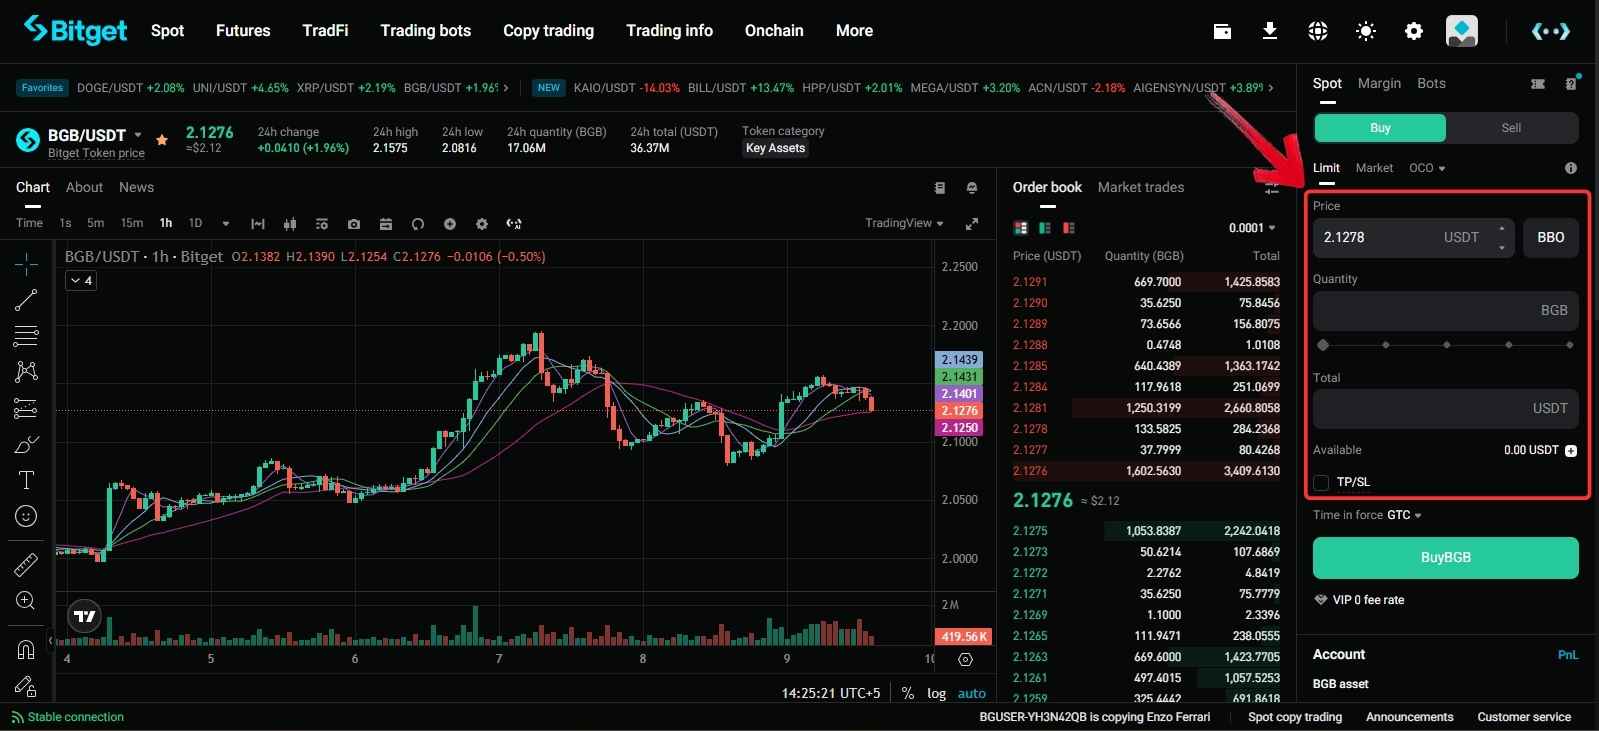Image resolution: width=1599 pixels, height=731 pixels.
Task: Open the user profile avatar
Action: coord(1462,31)
